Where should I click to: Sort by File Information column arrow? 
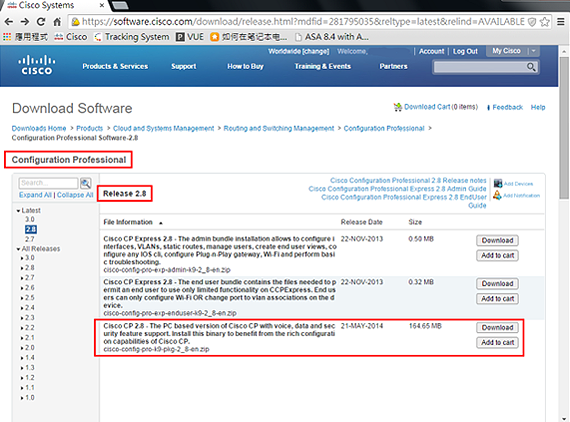(161, 223)
